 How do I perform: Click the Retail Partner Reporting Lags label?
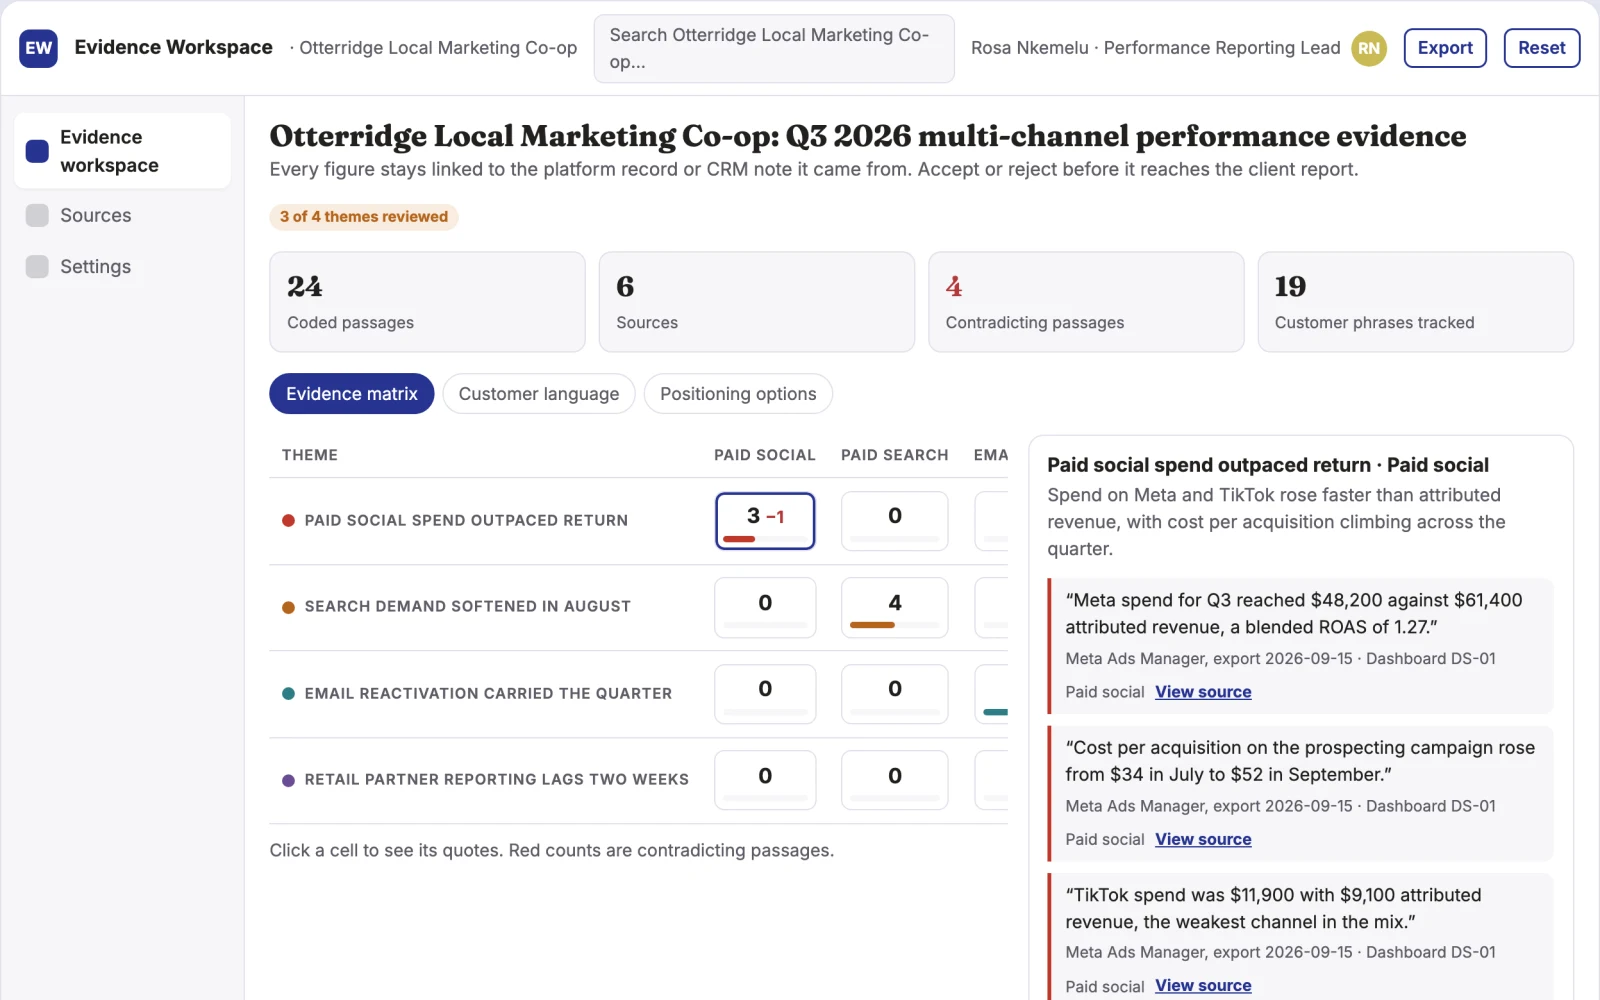pyautogui.click(x=497, y=780)
